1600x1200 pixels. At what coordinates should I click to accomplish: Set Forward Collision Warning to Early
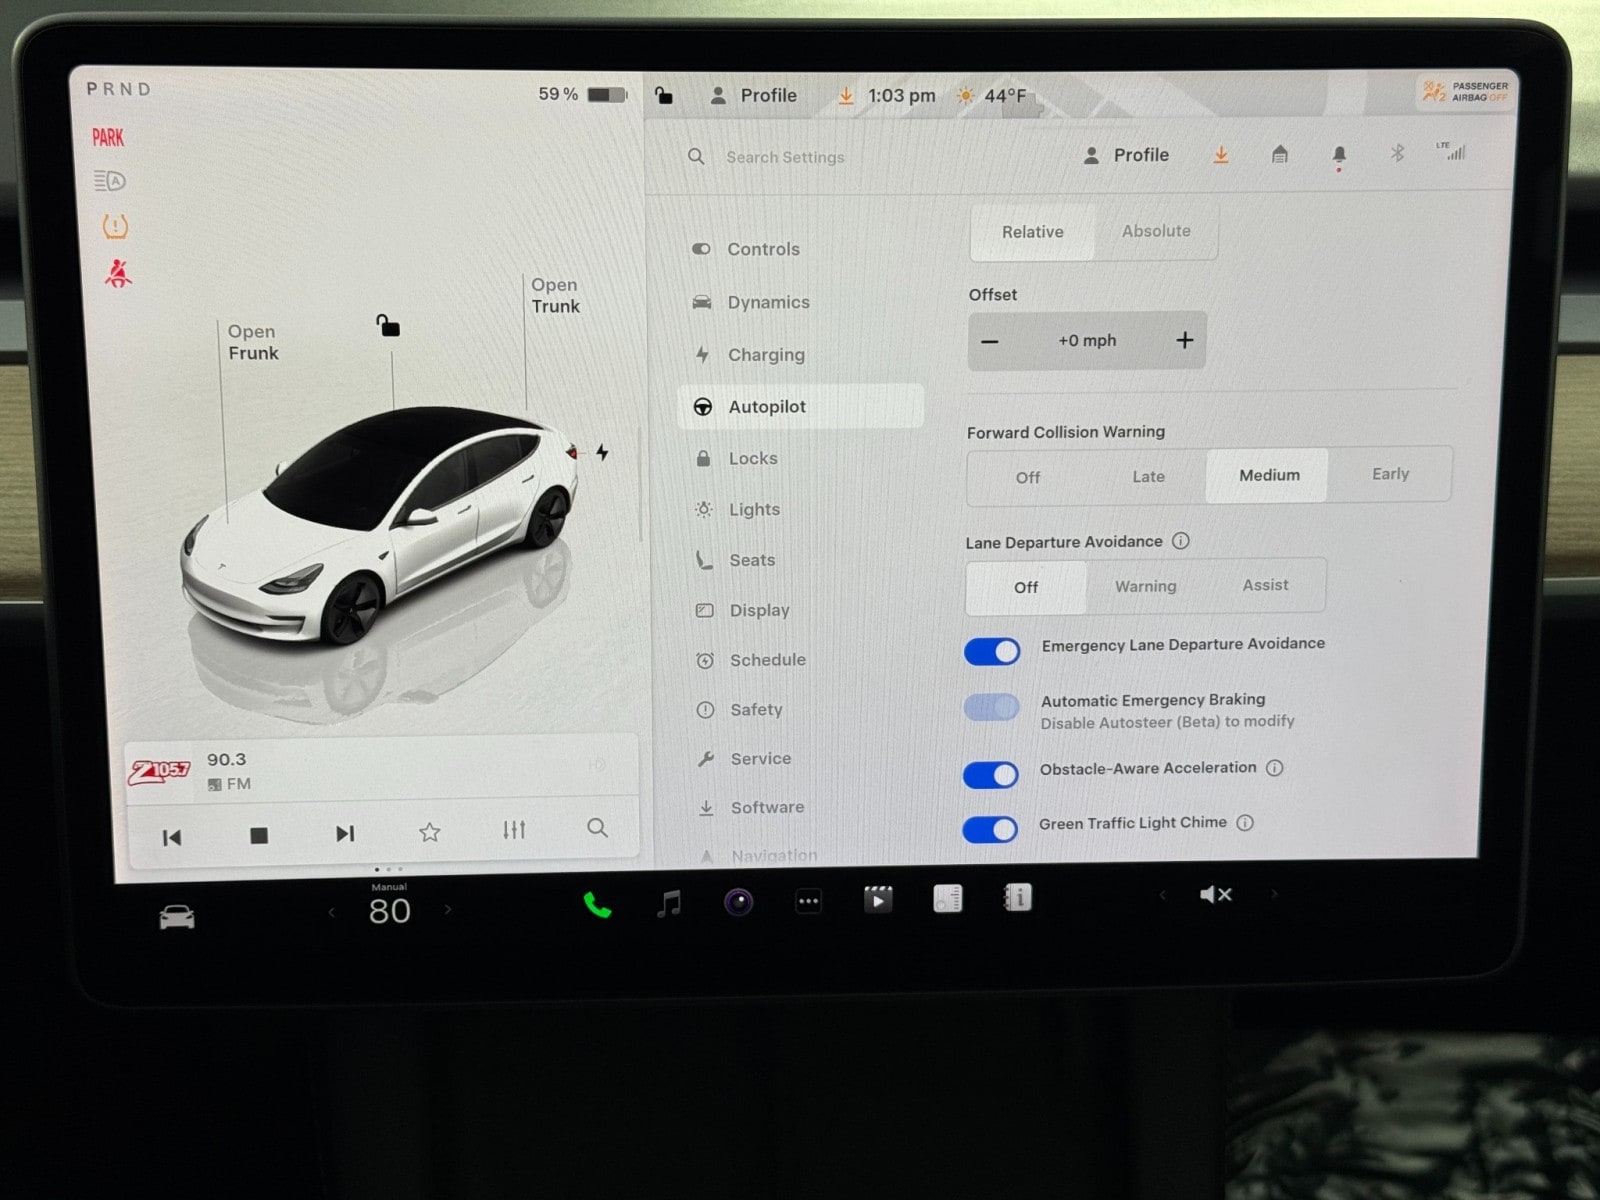coord(1389,474)
